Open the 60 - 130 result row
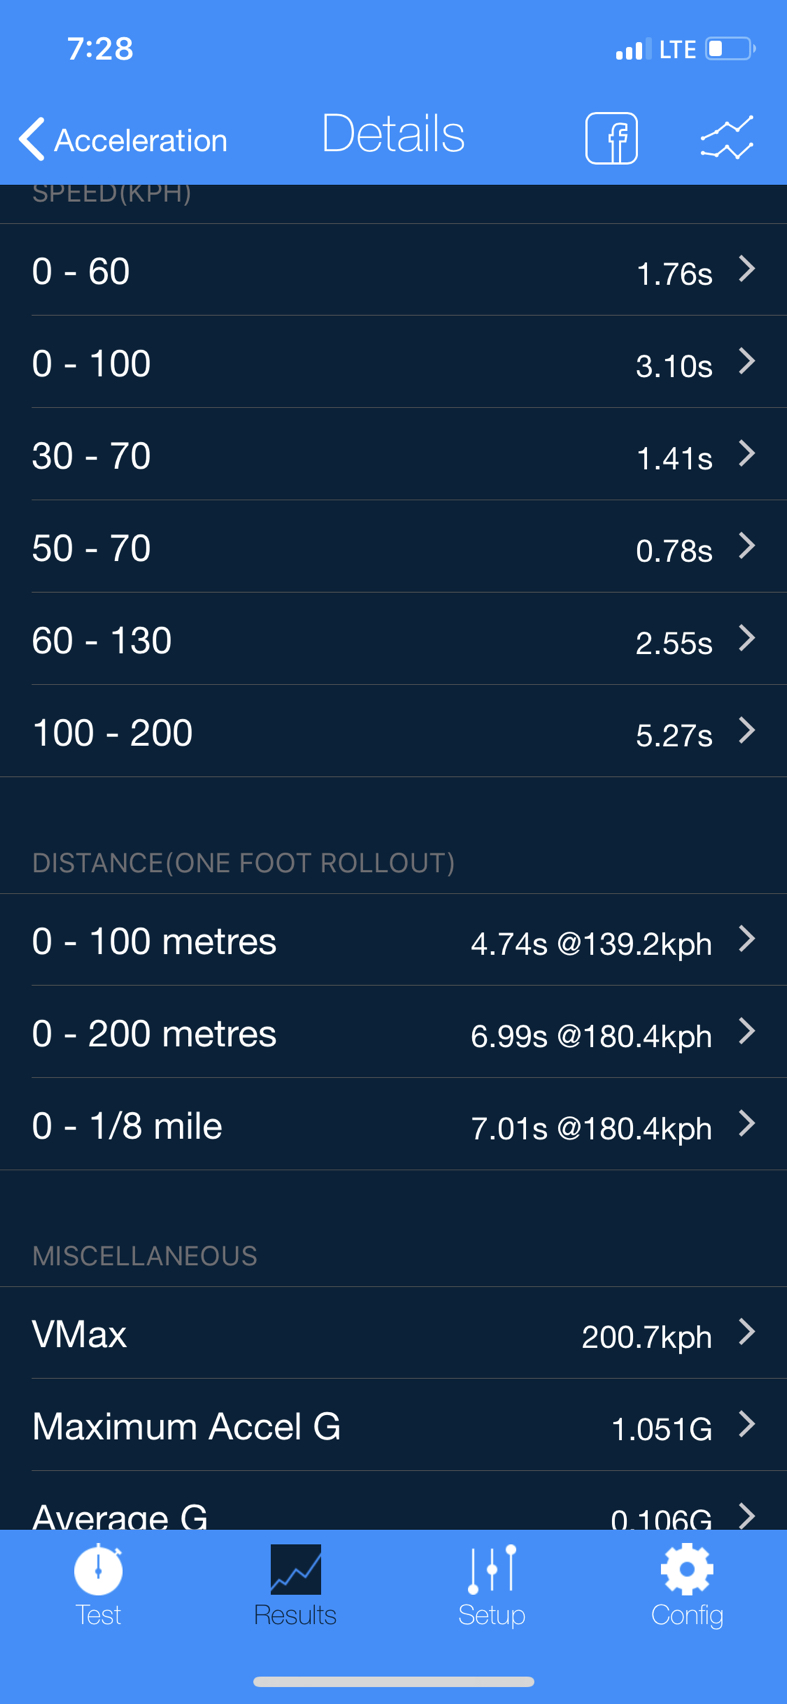Viewport: 787px width, 1704px height. 393,640
